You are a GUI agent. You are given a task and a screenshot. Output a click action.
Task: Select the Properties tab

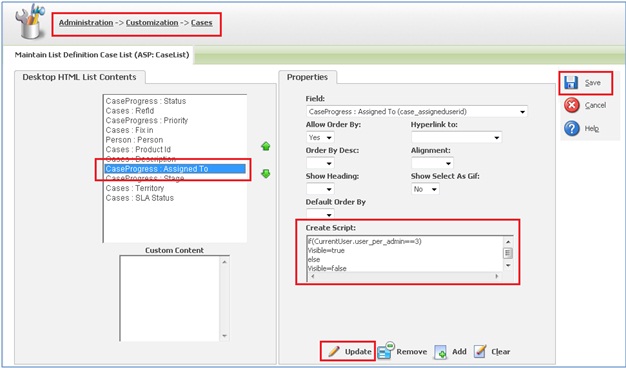[307, 77]
